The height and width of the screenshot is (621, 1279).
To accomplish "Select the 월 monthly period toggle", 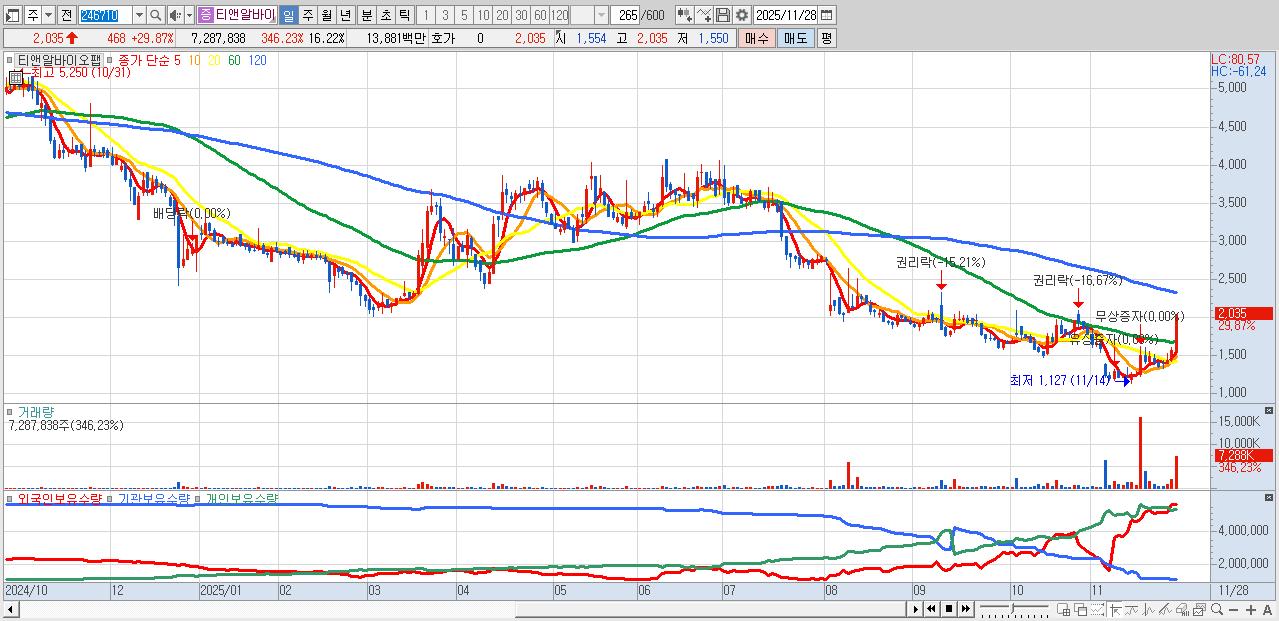I will click(326, 15).
